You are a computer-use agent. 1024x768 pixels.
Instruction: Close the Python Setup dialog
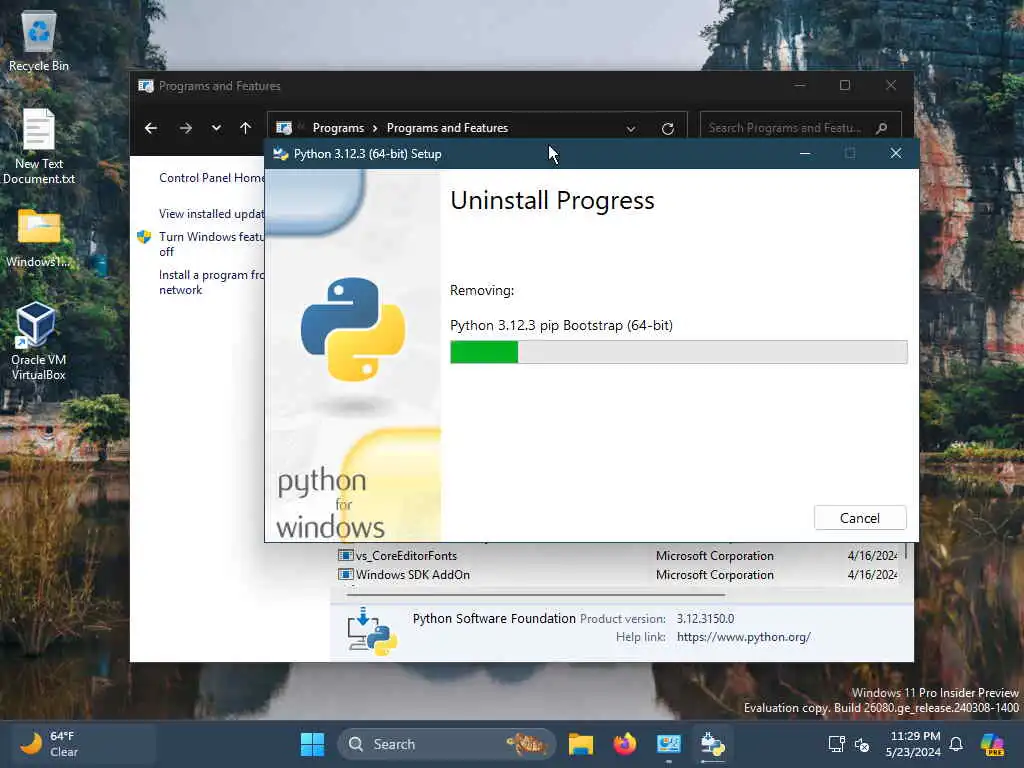tap(895, 153)
